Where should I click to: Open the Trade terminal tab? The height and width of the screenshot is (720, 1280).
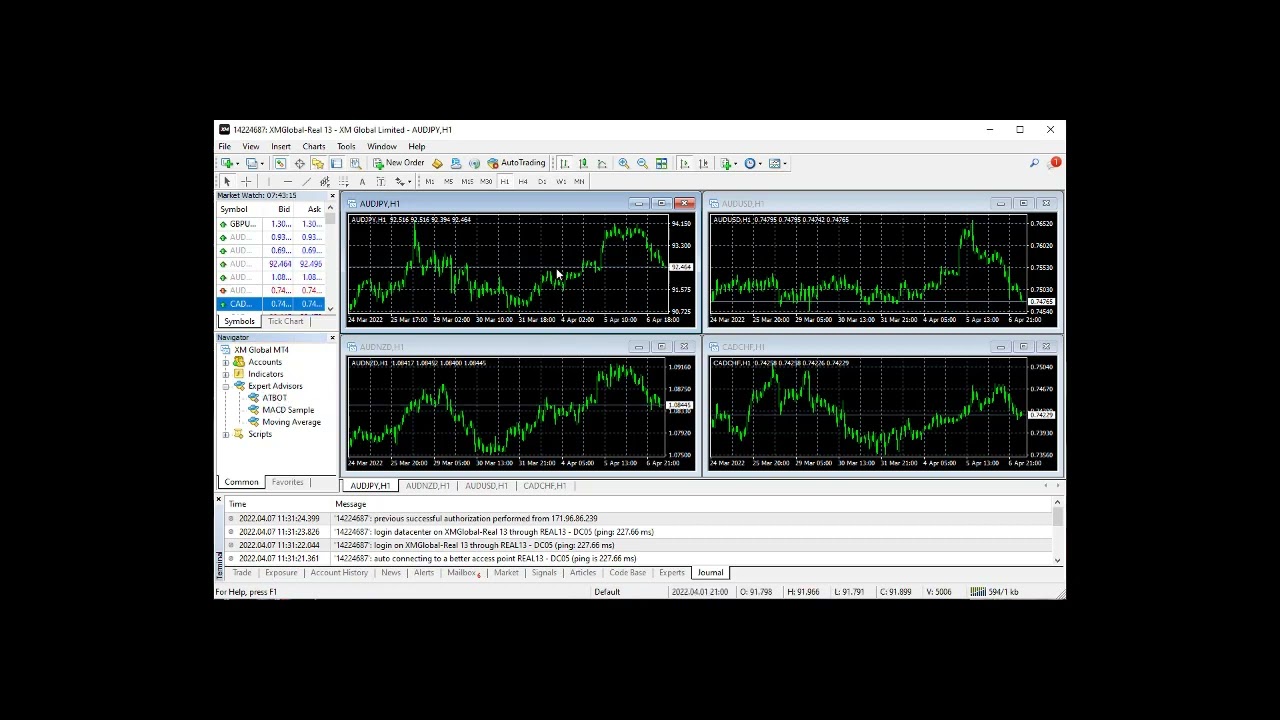(242, 573)
